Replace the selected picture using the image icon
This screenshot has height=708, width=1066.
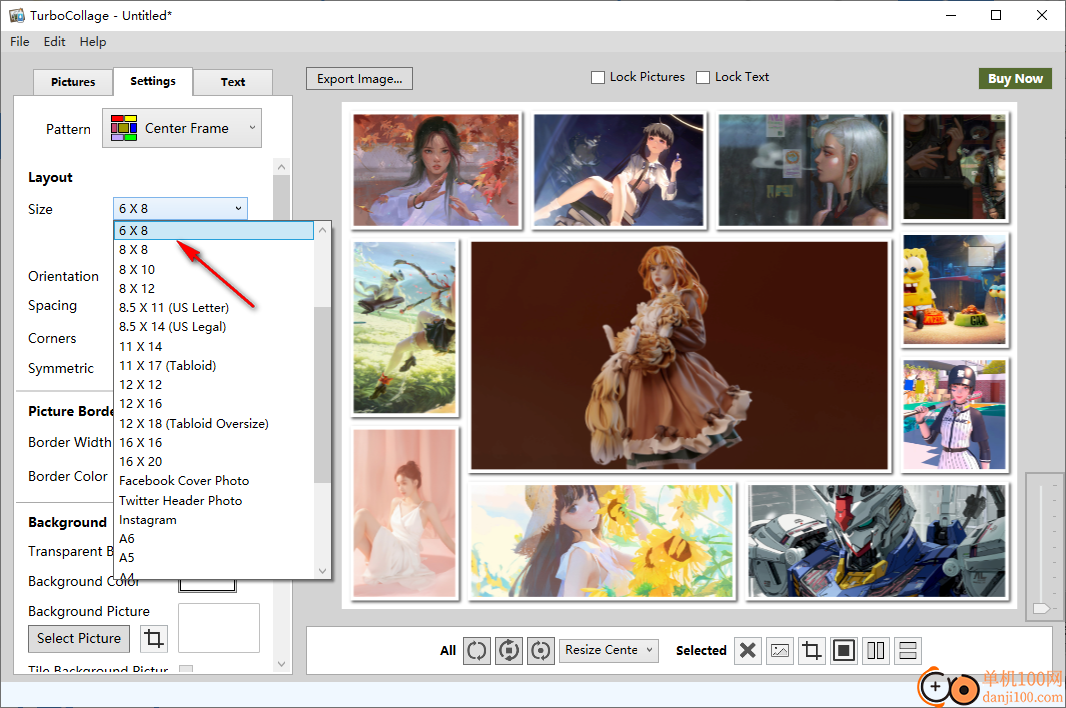[780, 650]
